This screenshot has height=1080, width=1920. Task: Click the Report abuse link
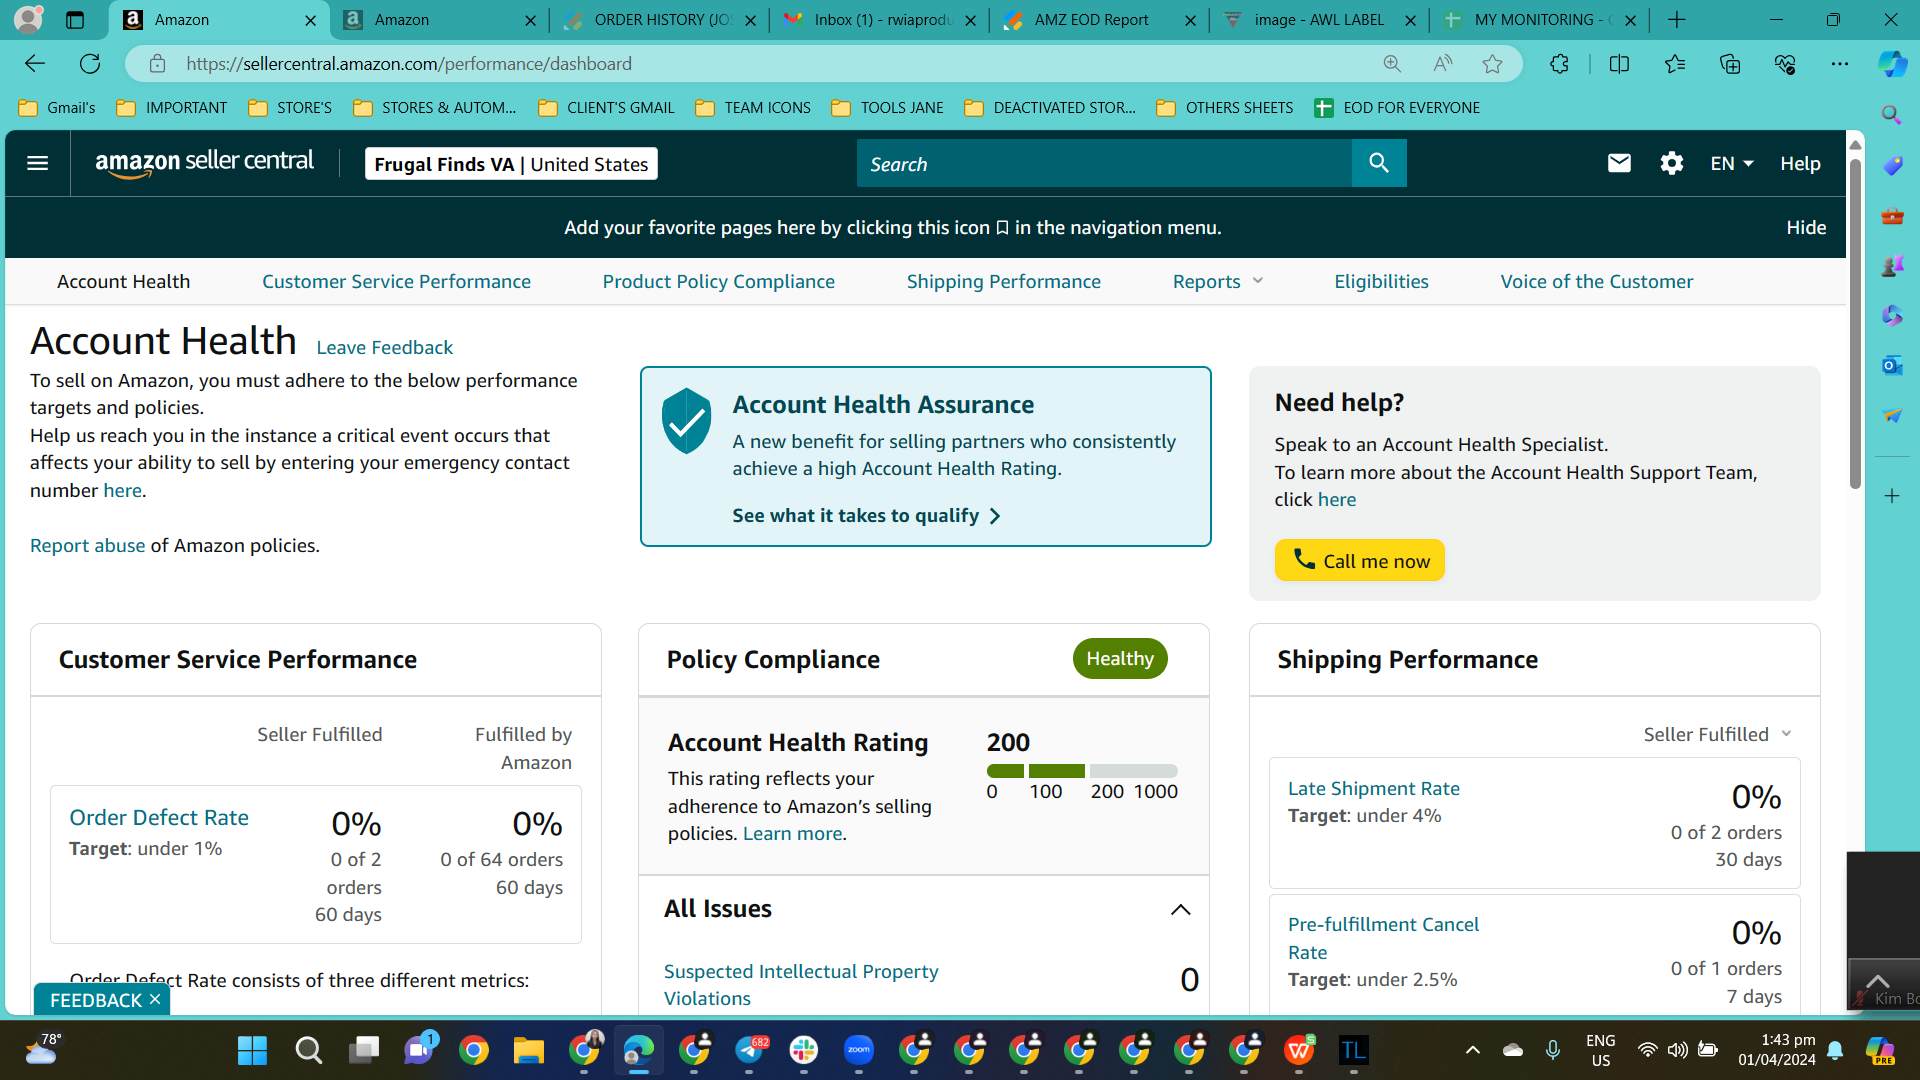pyautogui.click(x=87, y=546)
